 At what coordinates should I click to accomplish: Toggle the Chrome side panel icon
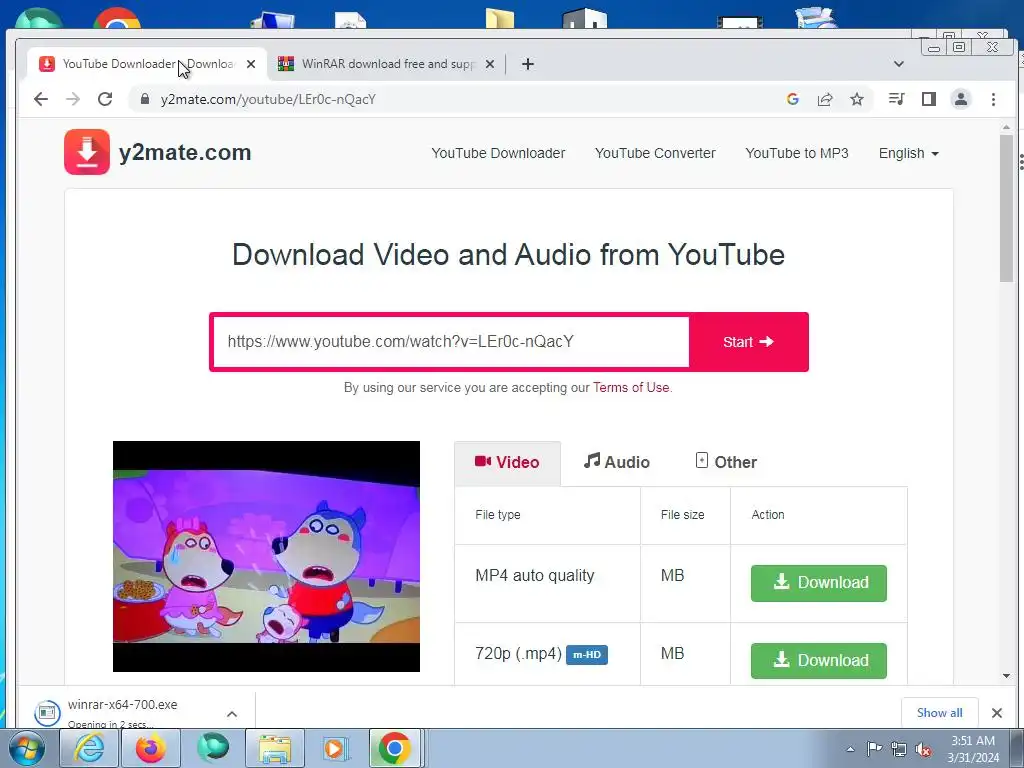pyautogui.click(x=929, y=99)
